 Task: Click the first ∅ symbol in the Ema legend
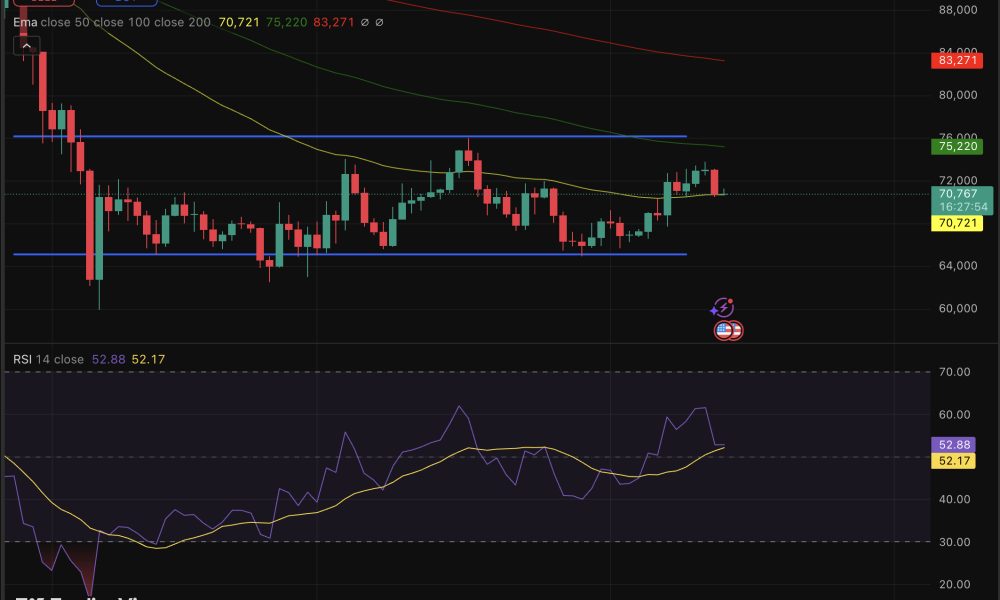(x=365, y=21)
